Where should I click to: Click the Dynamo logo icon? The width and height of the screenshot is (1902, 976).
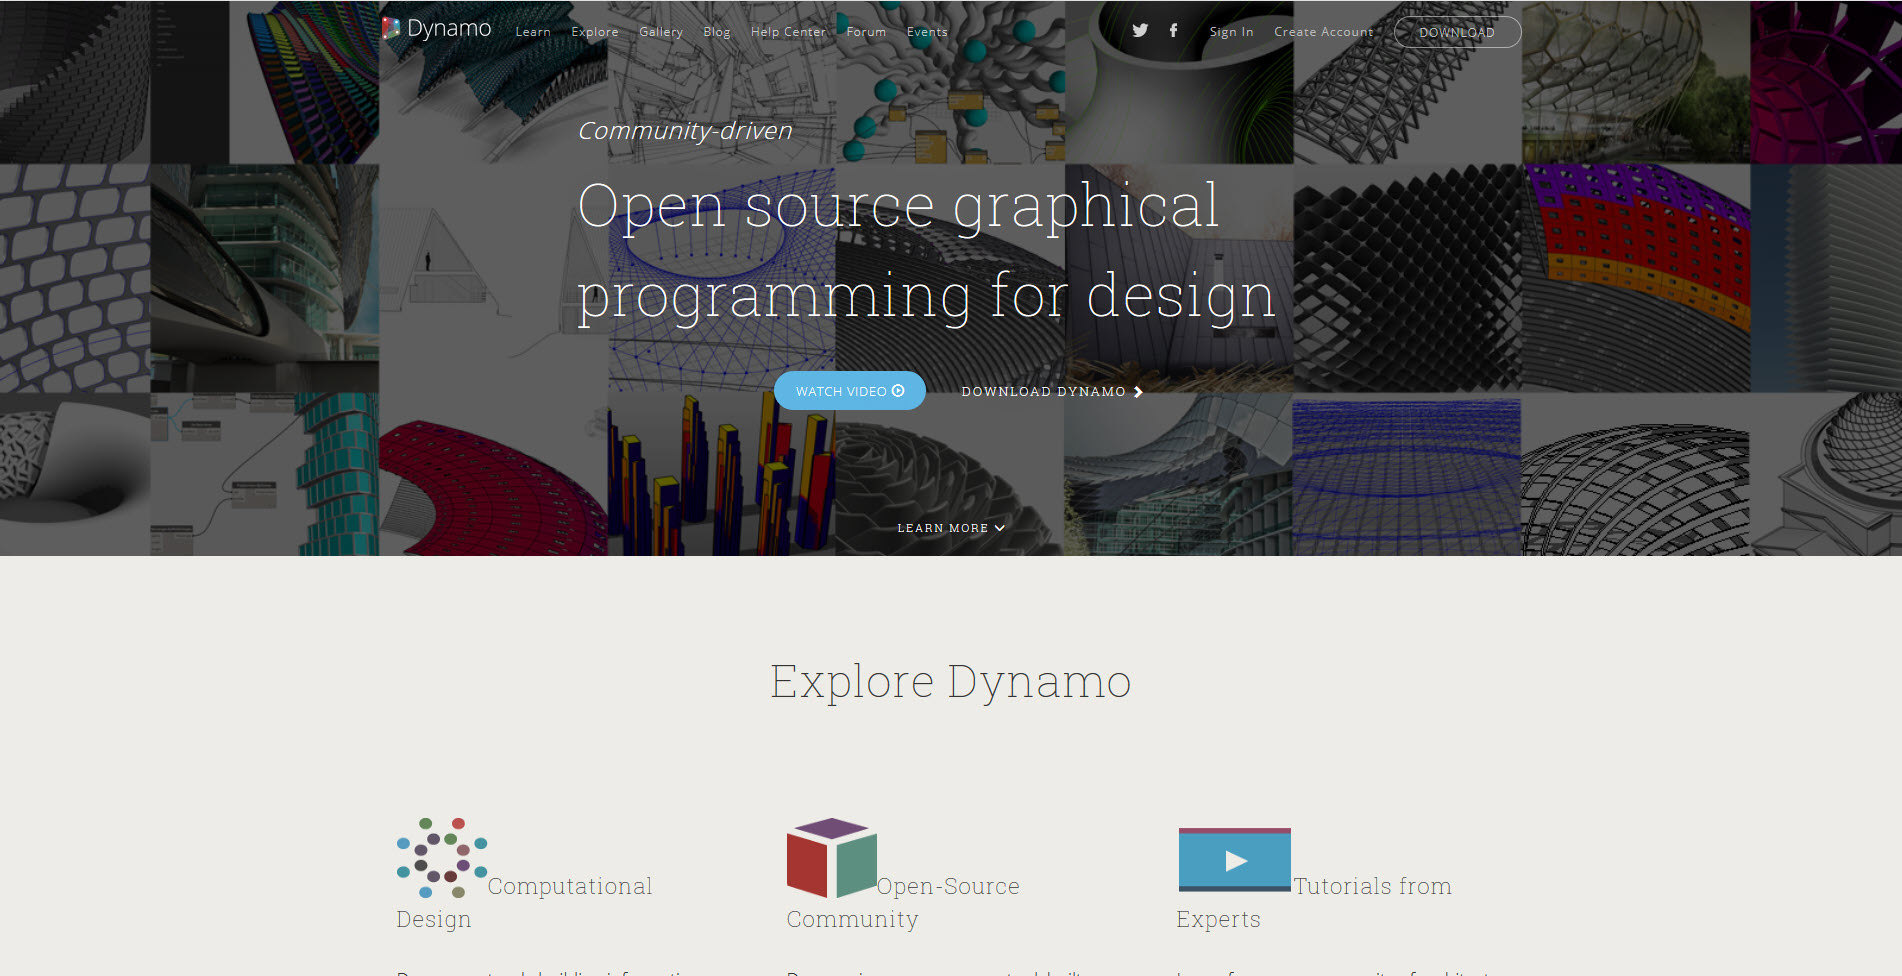[391, 29]
